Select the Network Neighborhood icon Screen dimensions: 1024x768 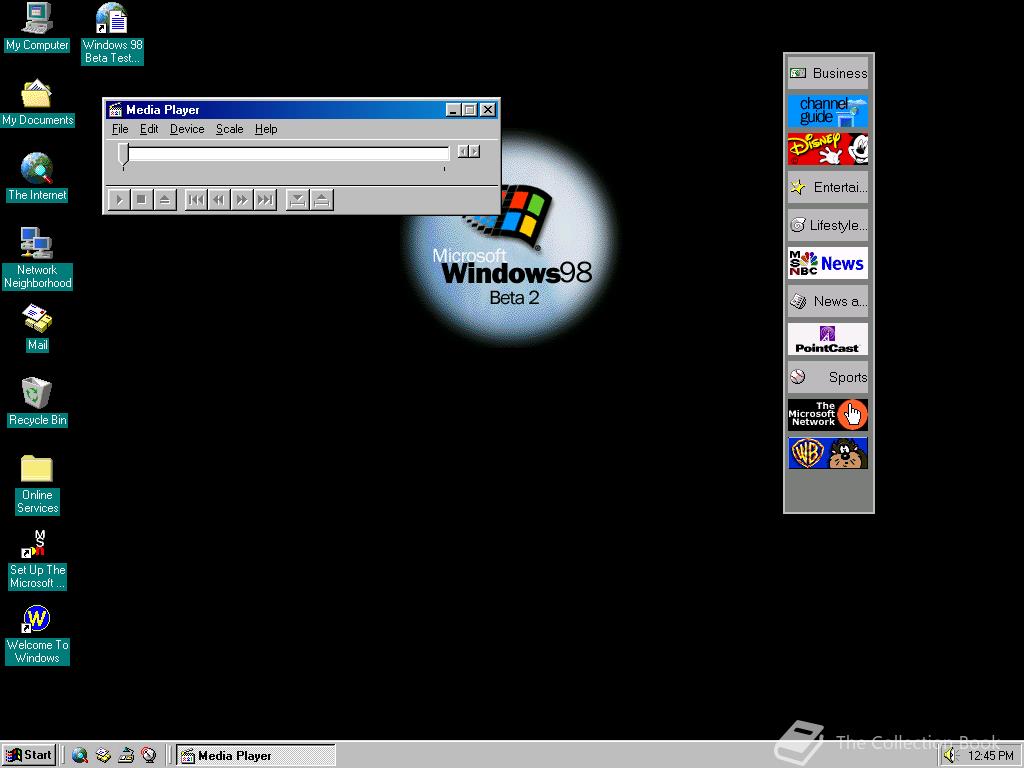click(x=37, y=258)
